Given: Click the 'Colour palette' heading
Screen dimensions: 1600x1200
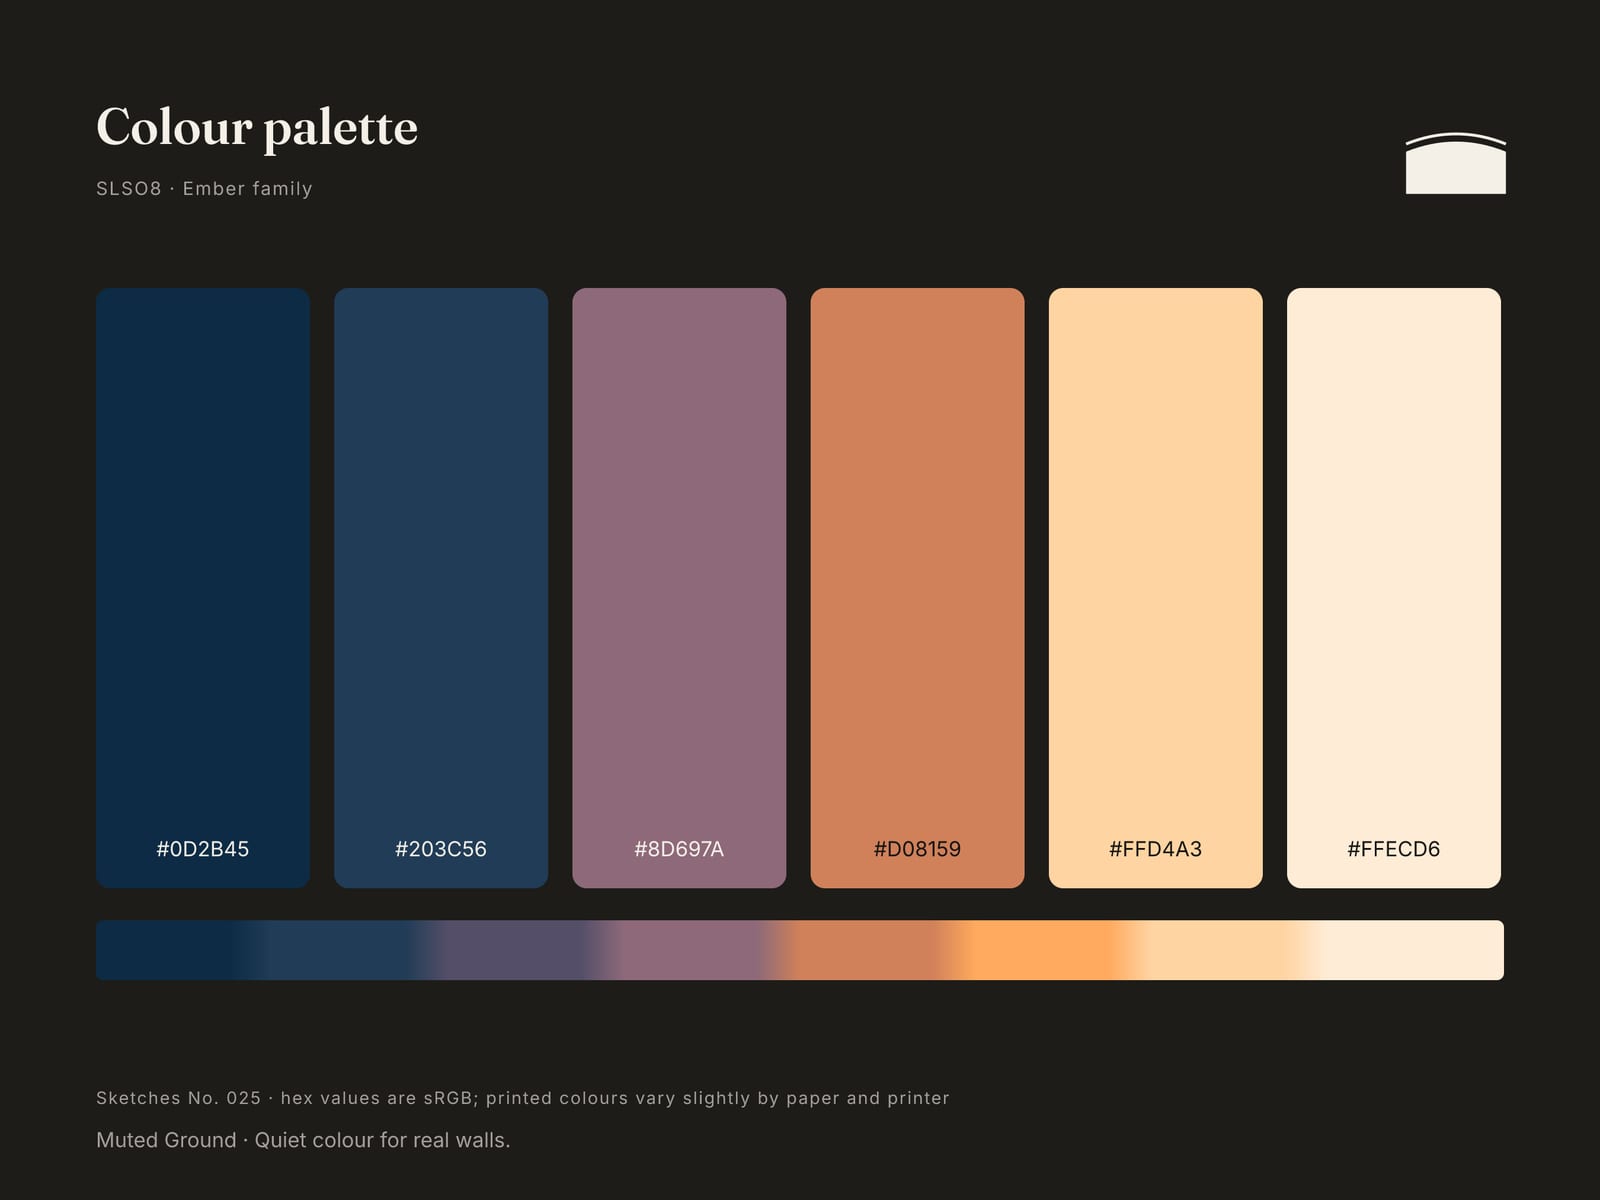Looking at the screenshot, I should click(x=257, y=128).
